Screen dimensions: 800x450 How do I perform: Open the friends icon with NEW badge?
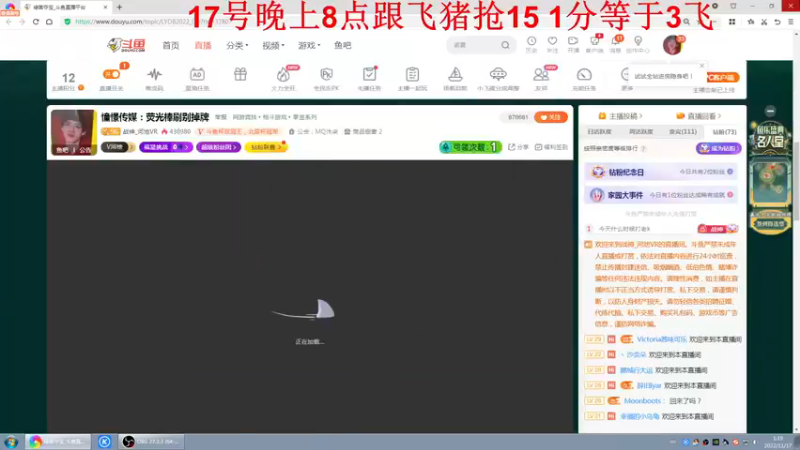[541, 74]
